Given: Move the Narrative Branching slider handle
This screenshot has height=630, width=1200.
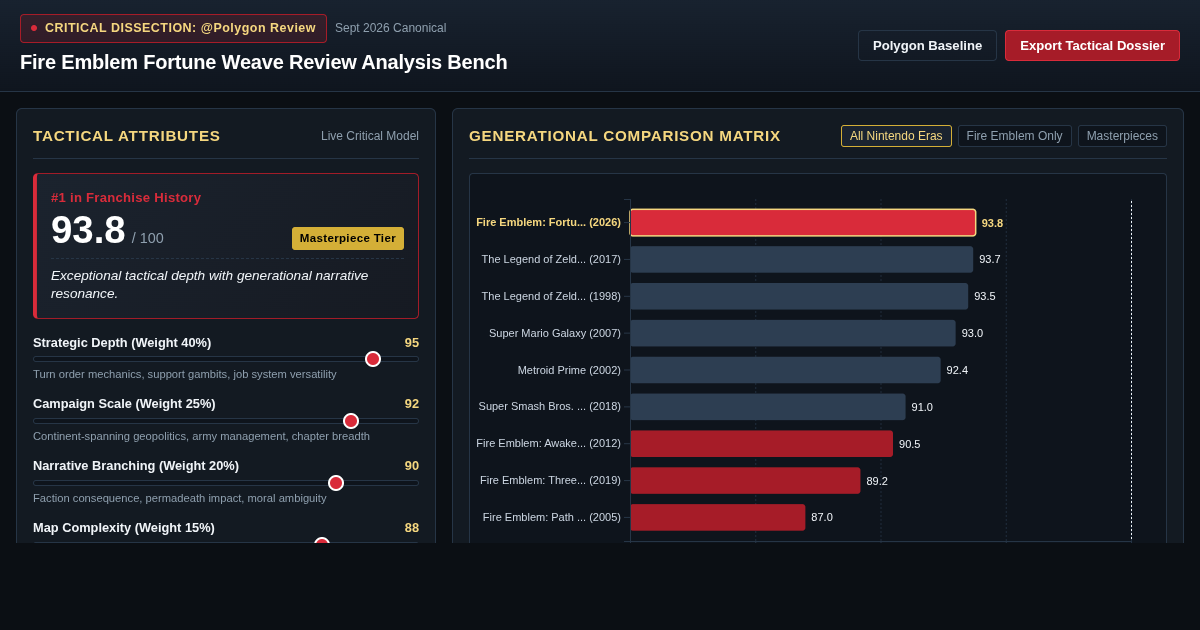Looking at the screenshot, I should (336, 483).
